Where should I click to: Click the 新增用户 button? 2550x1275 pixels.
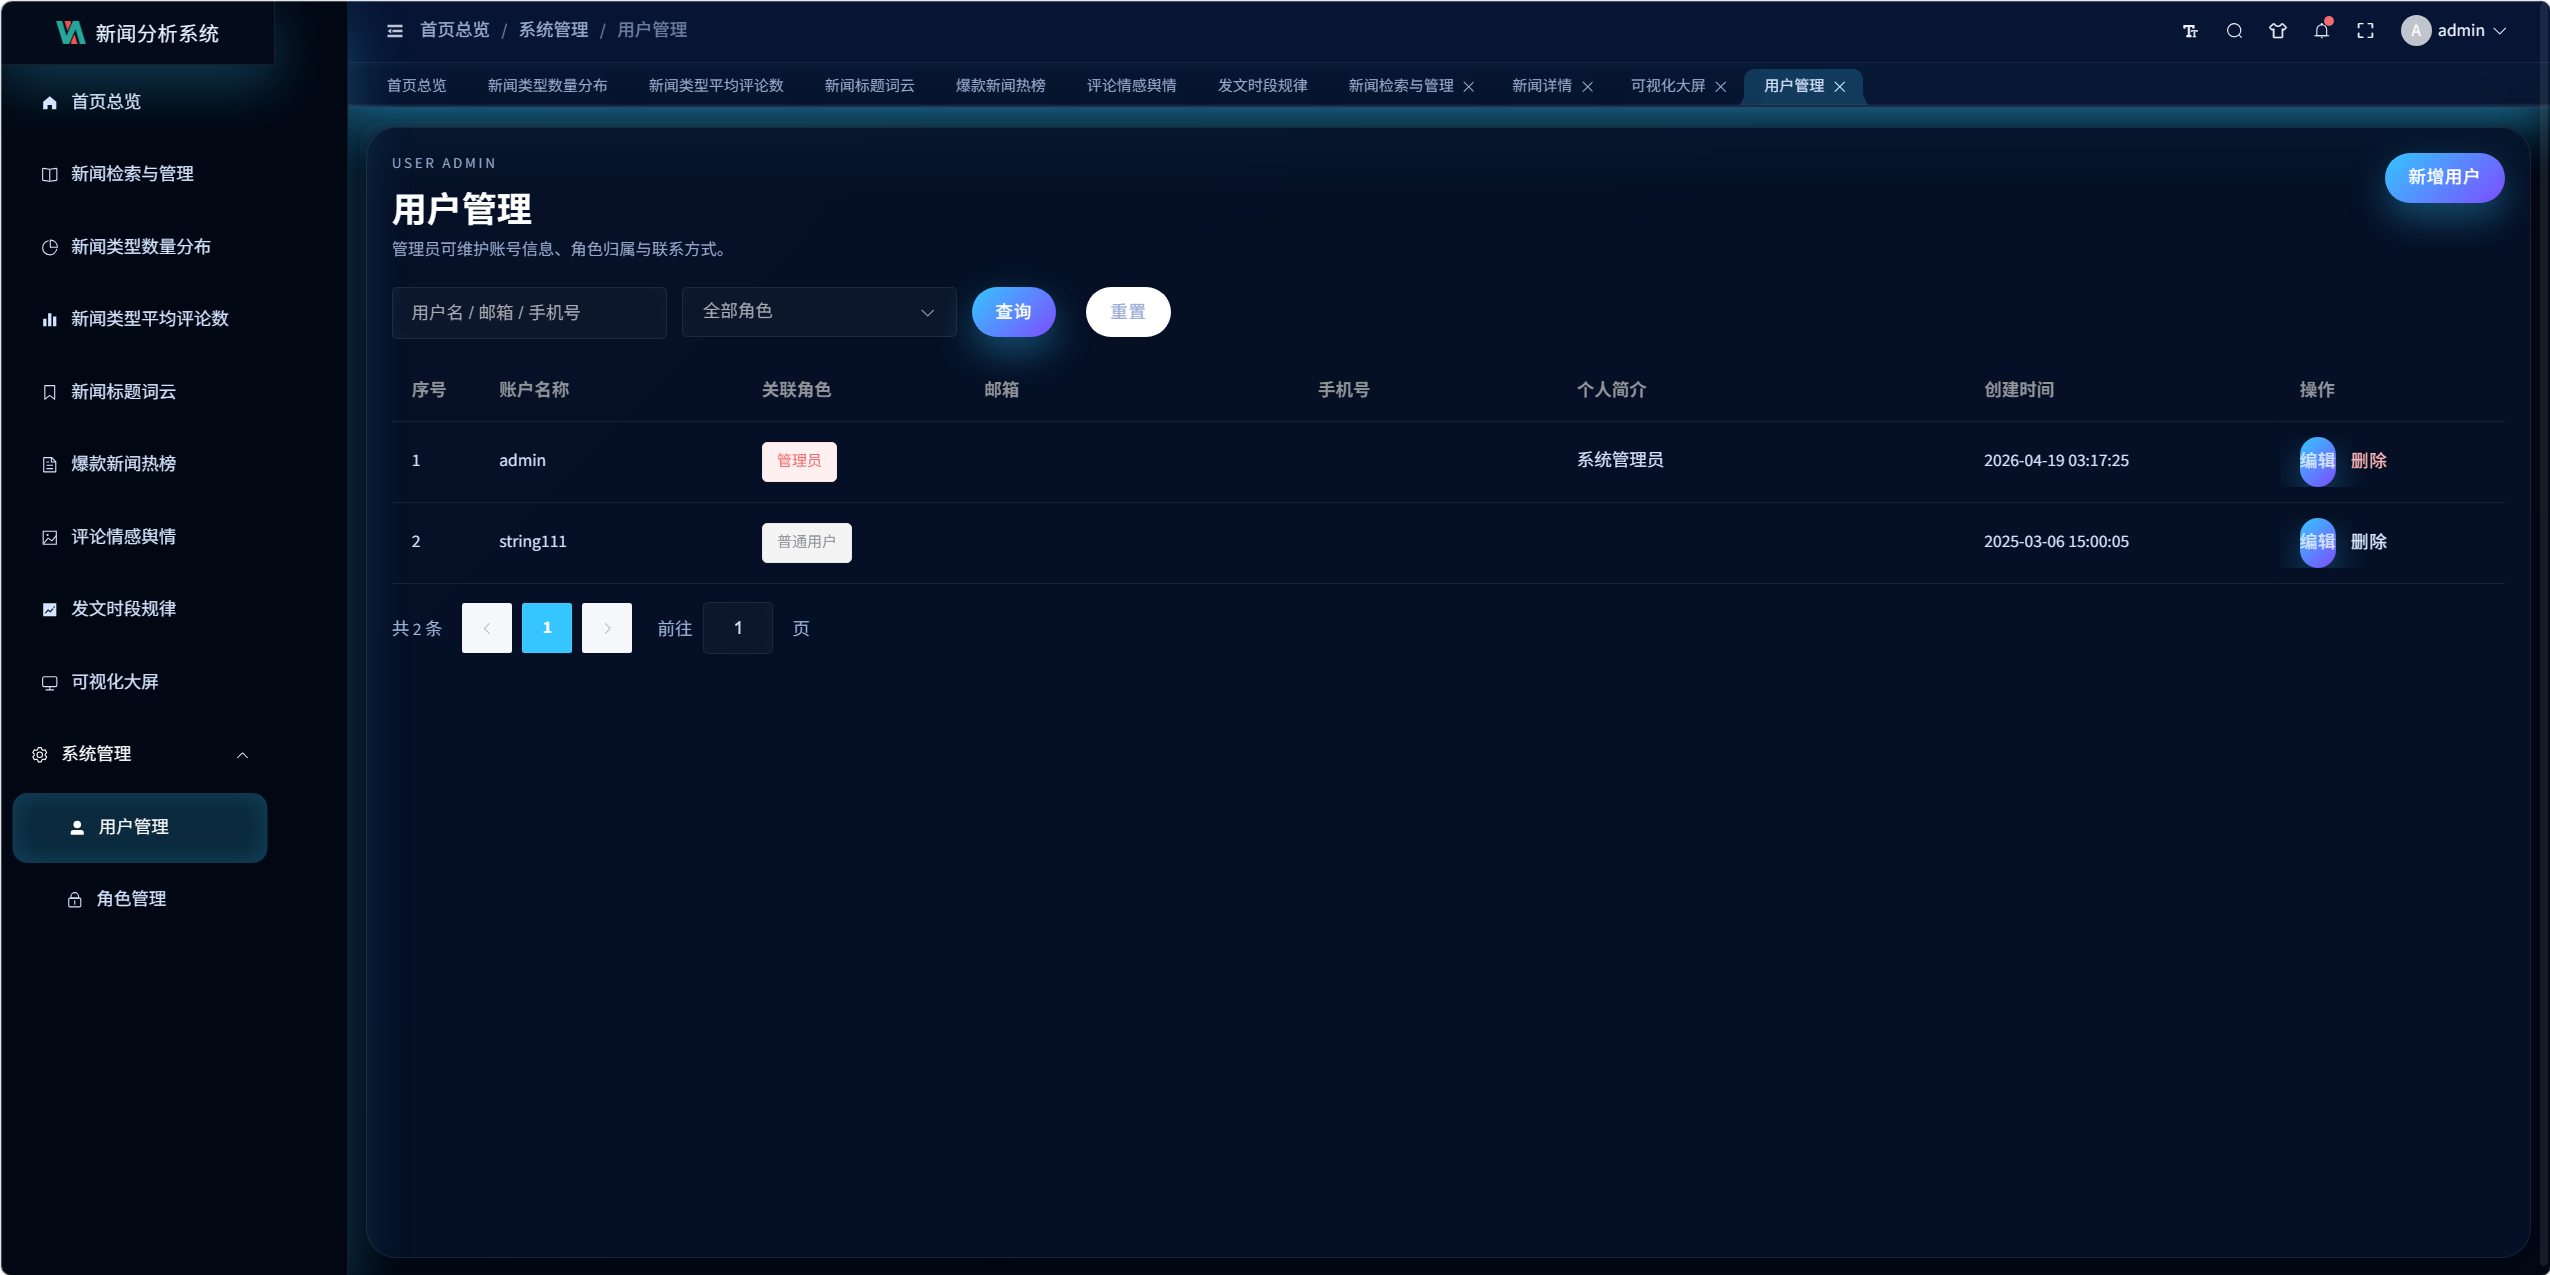click(x=2443, y=177)
